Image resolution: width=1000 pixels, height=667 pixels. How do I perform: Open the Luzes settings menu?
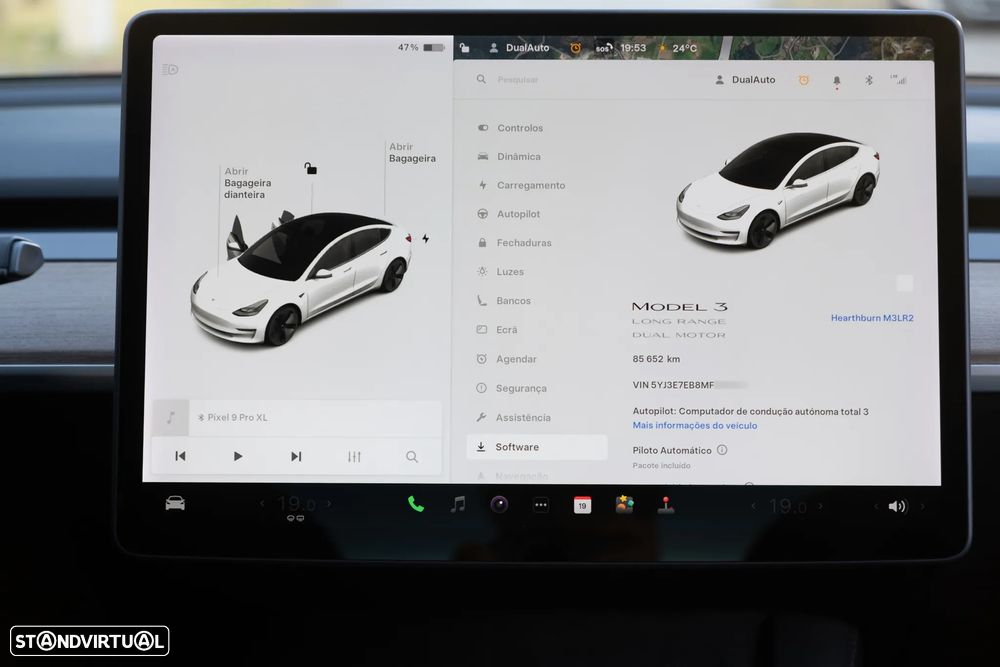[x=501, y=272]
